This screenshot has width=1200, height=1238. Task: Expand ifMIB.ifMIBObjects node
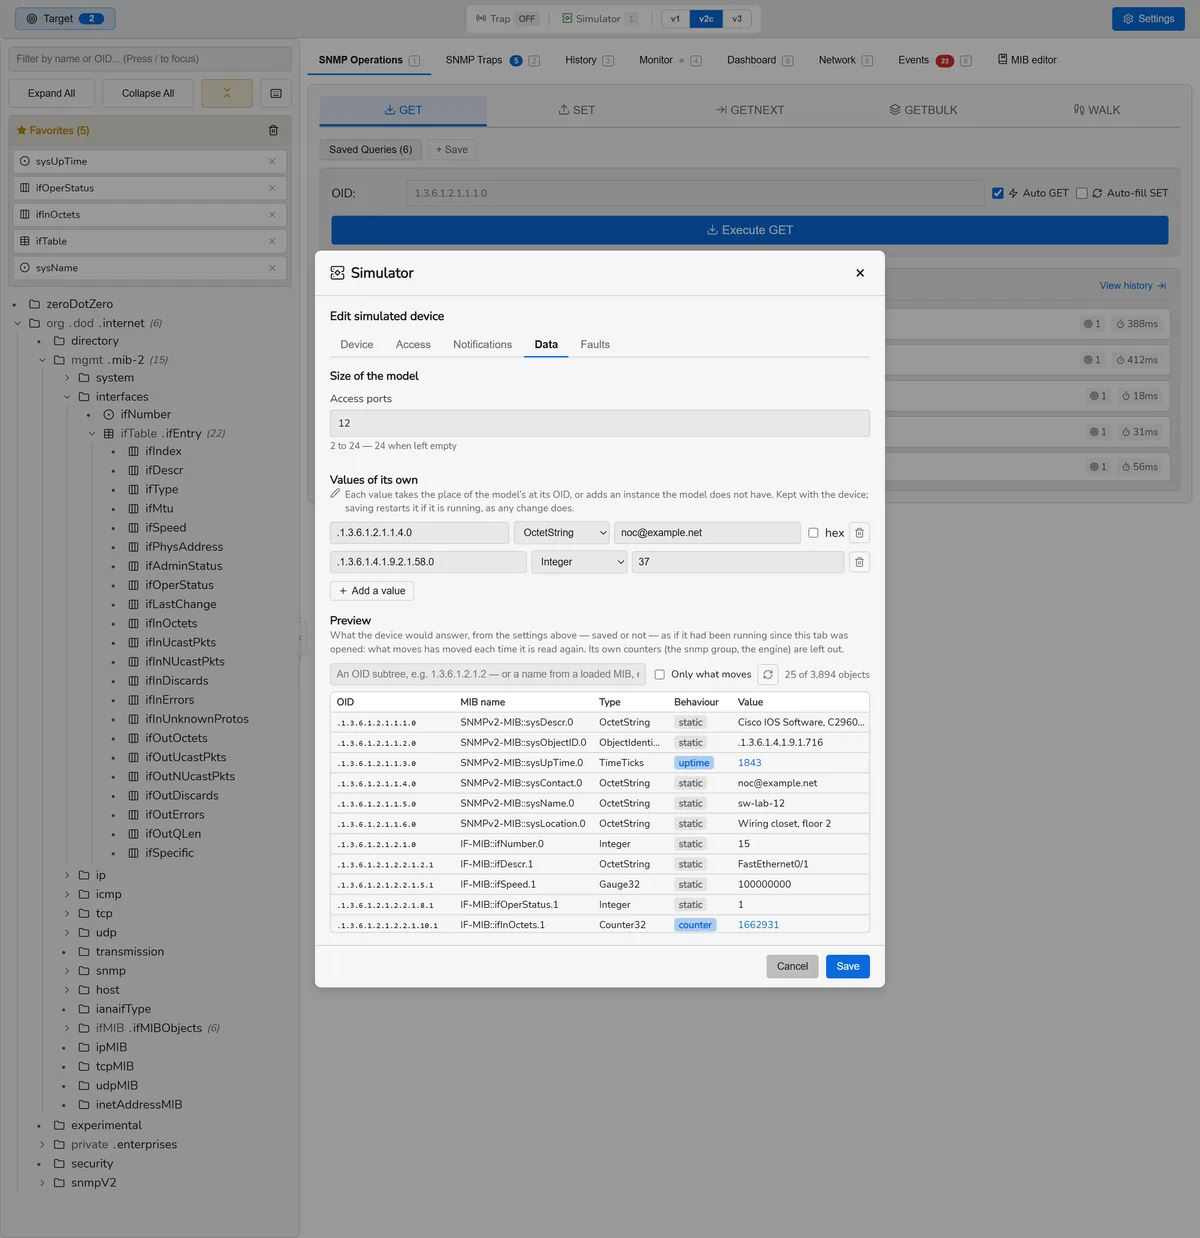click(x=67, y=1028)
